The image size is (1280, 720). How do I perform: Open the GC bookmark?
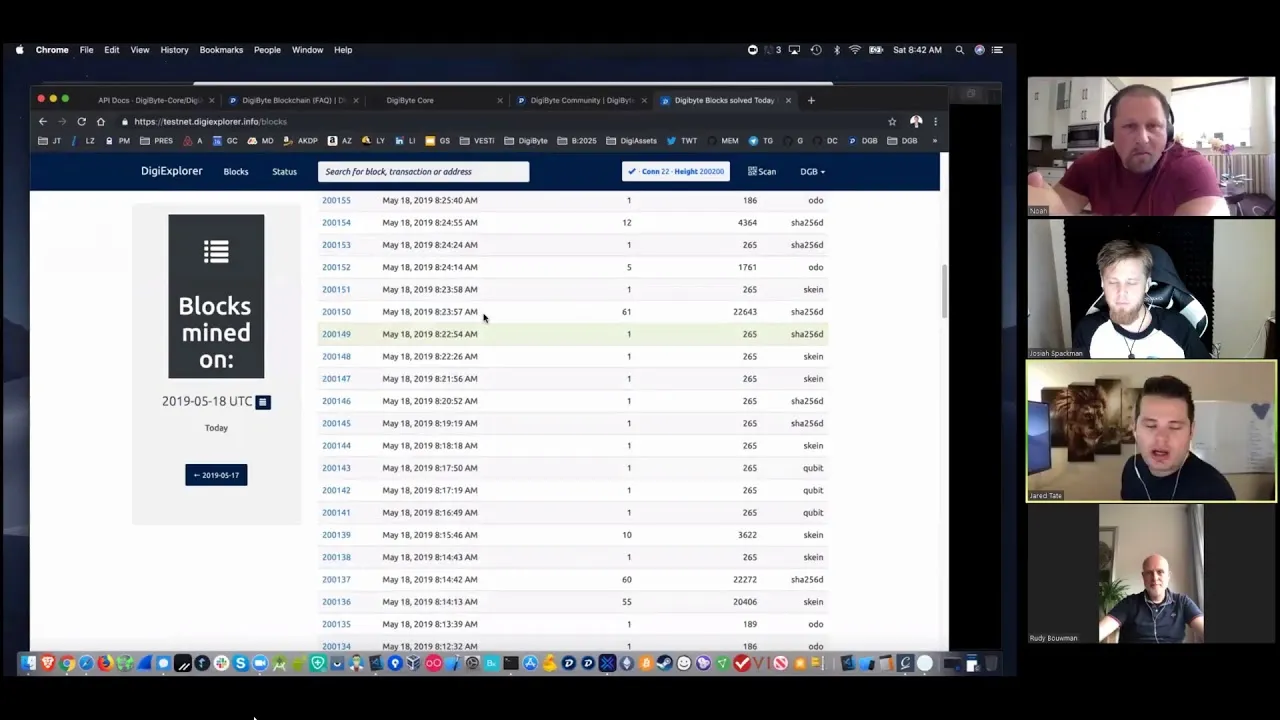(225, 141)
